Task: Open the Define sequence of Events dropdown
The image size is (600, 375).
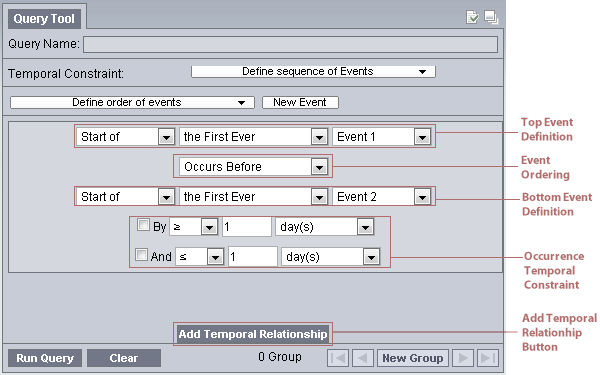Action: (313, 72)
